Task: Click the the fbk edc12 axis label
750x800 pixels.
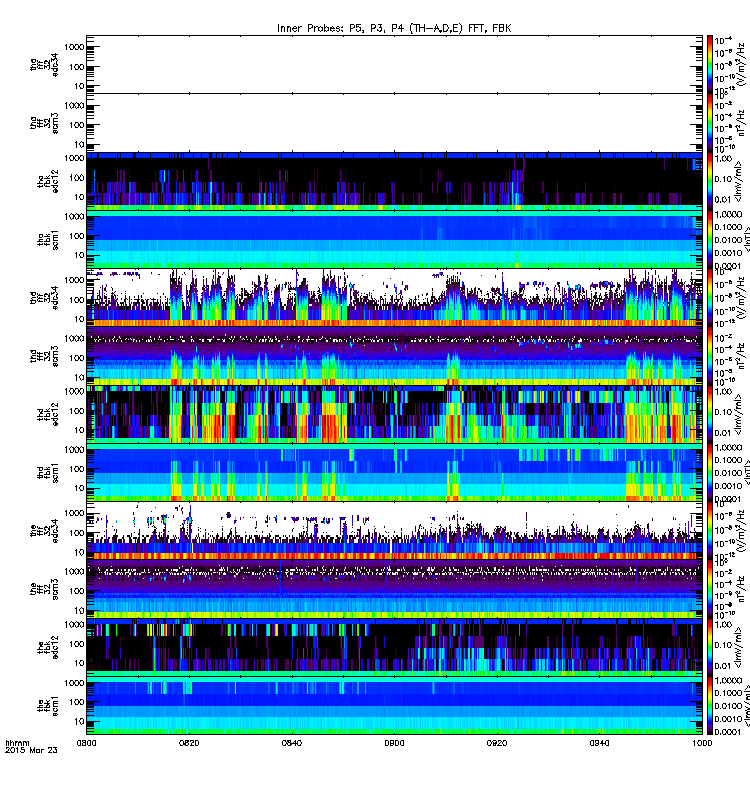Action: tap(47, 647)
